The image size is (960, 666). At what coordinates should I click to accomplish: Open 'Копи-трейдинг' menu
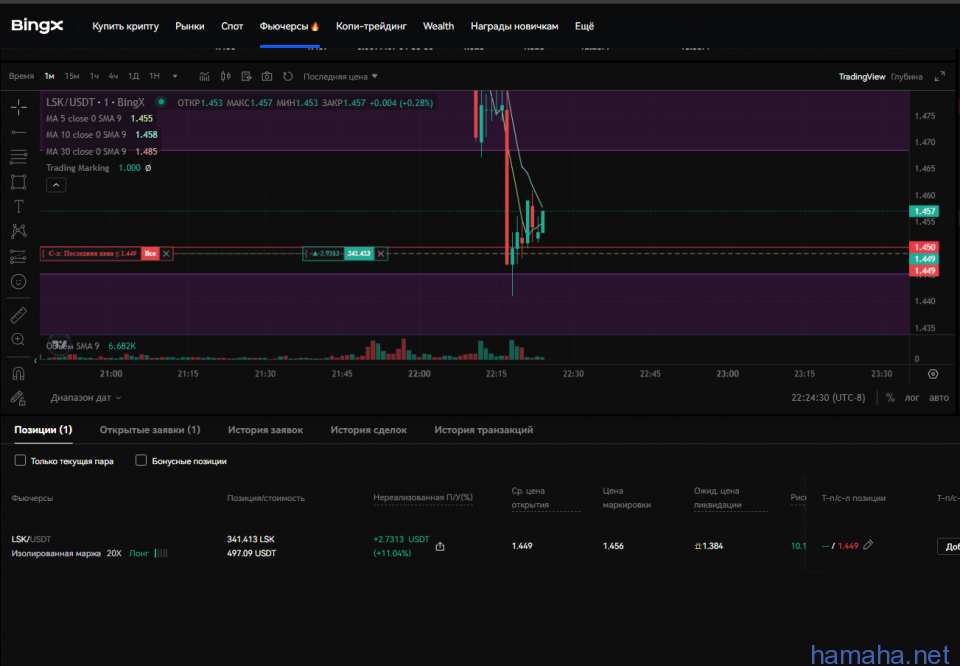tap(371, 26)
